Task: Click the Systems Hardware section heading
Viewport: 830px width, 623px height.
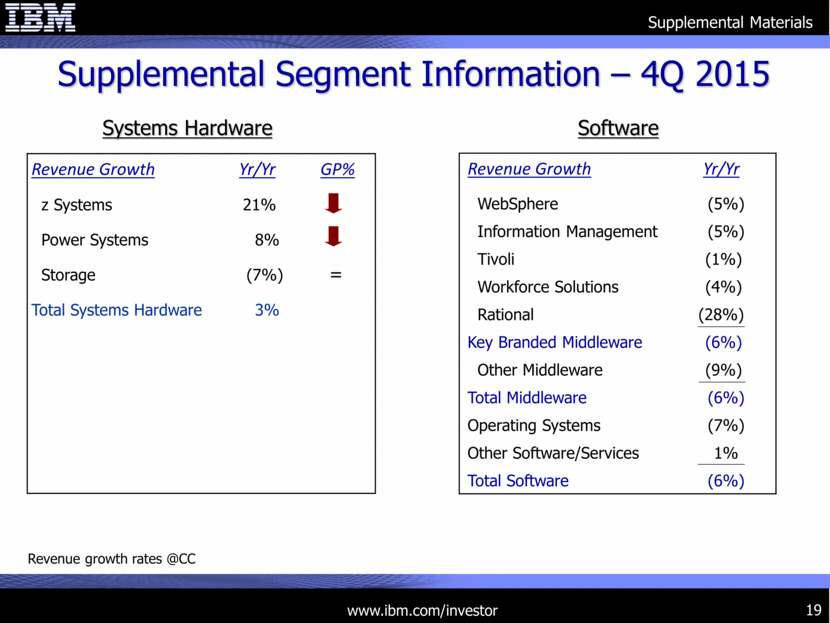Action: pyautogui.click(x=187, y=128)
